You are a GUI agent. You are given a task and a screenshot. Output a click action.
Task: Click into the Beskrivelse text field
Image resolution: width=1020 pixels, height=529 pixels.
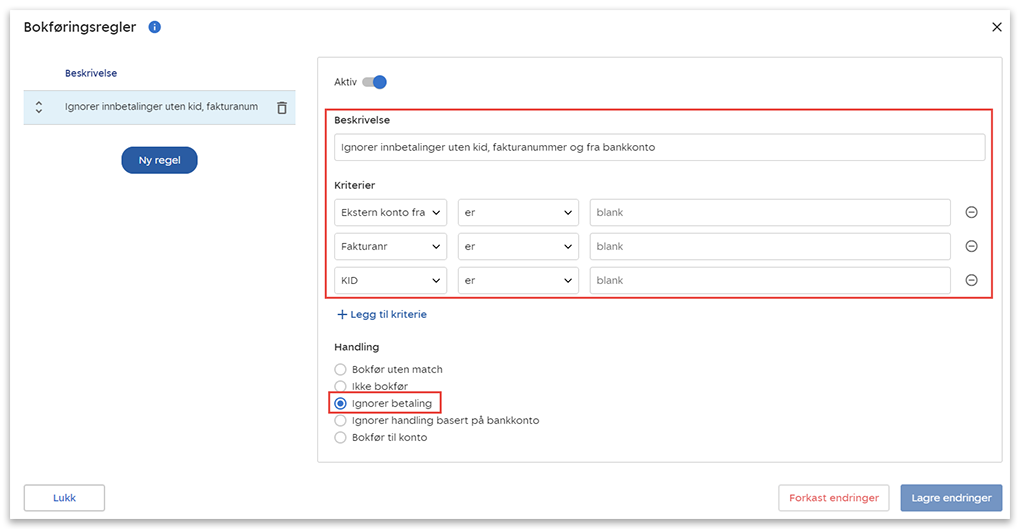pyautogui.click(x=659, y=147)
